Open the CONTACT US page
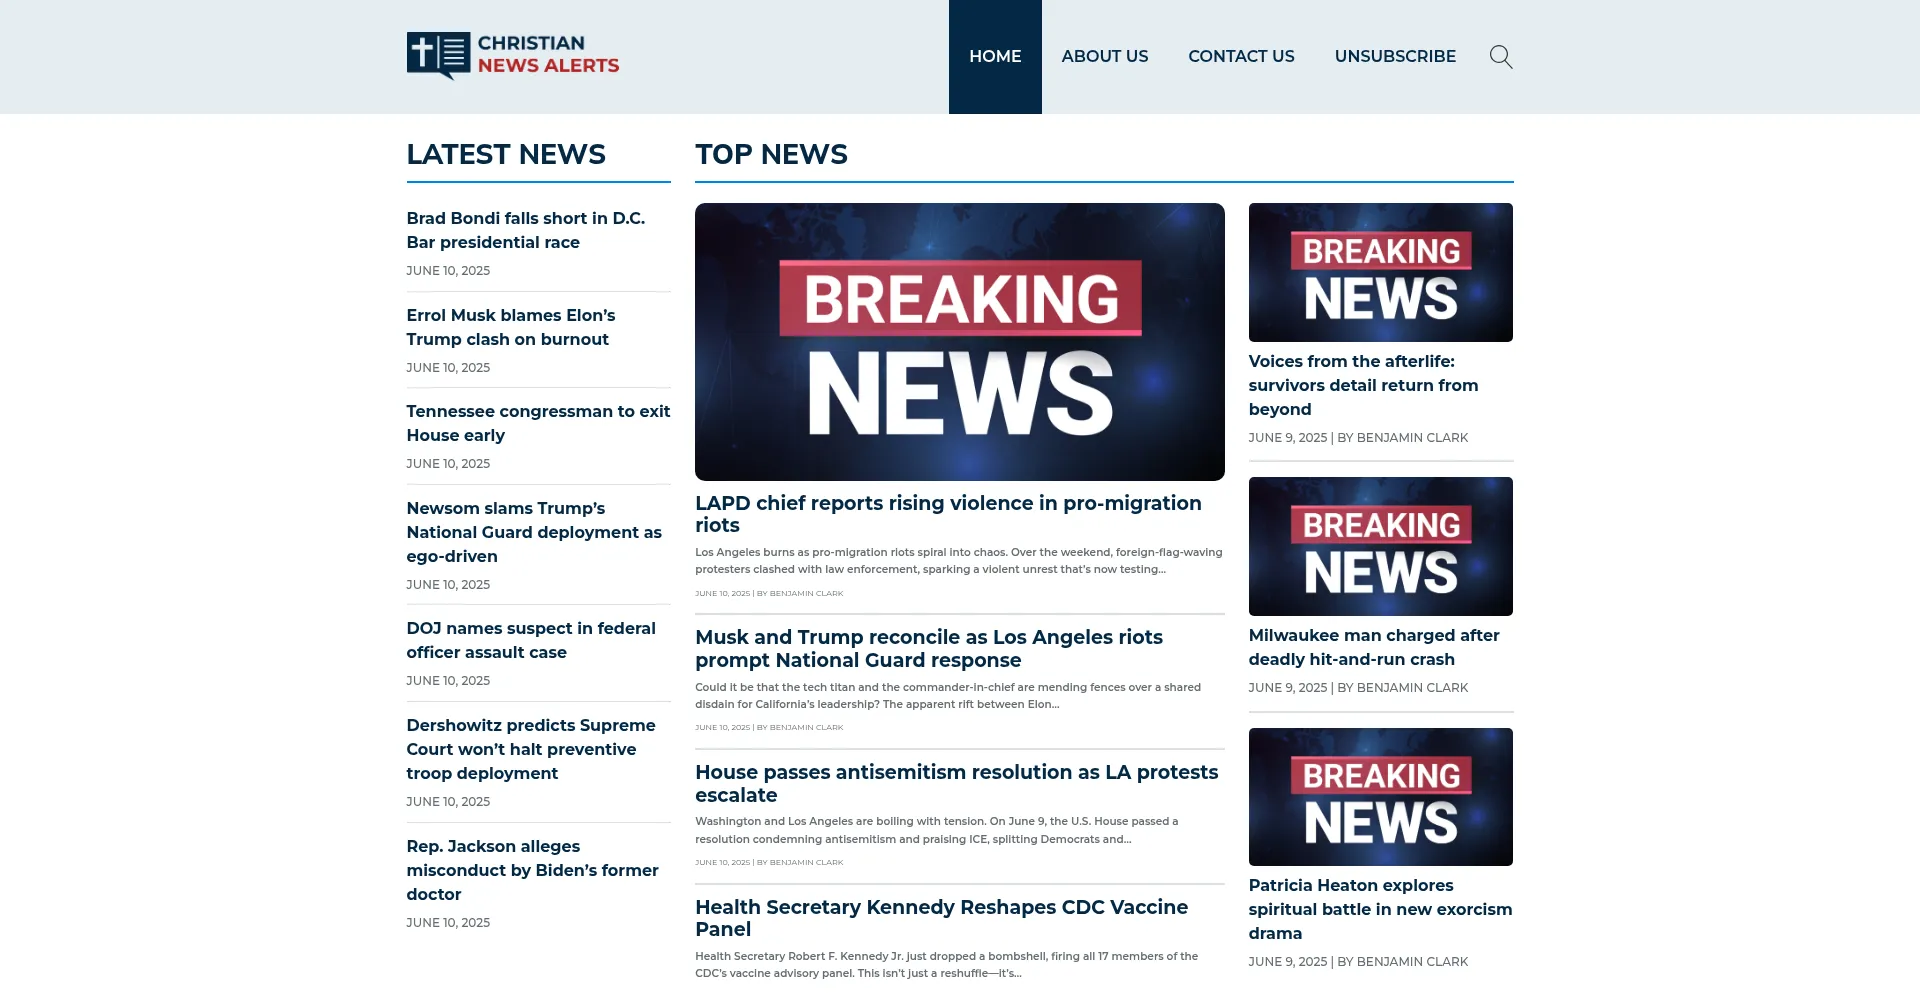 pos(1241,57)
